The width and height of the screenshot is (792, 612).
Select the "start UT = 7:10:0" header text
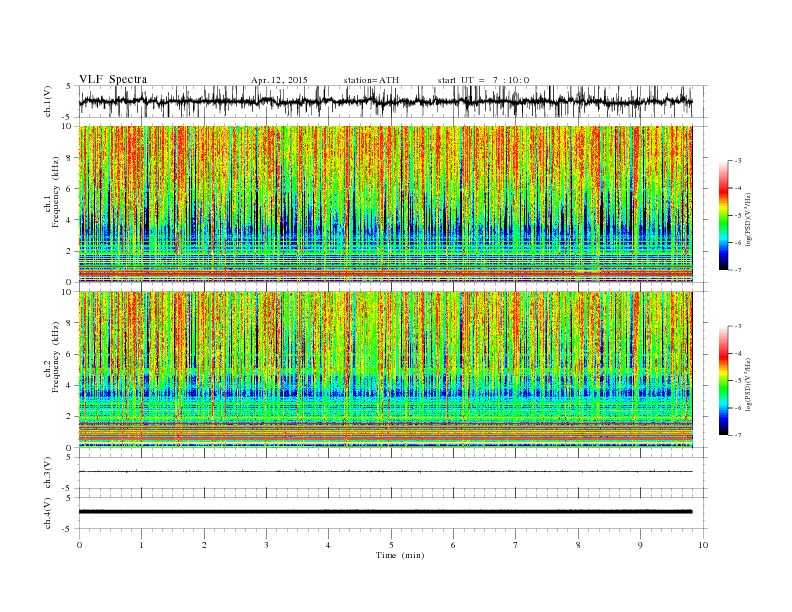tap(483, 80)
